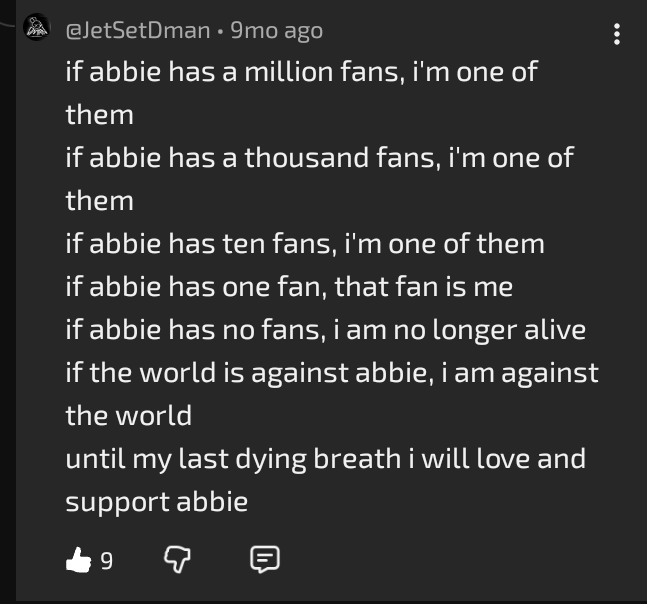Open the @JetSetDman username link
Viewport: 647px width, 604px height.
tap(138, 31)
